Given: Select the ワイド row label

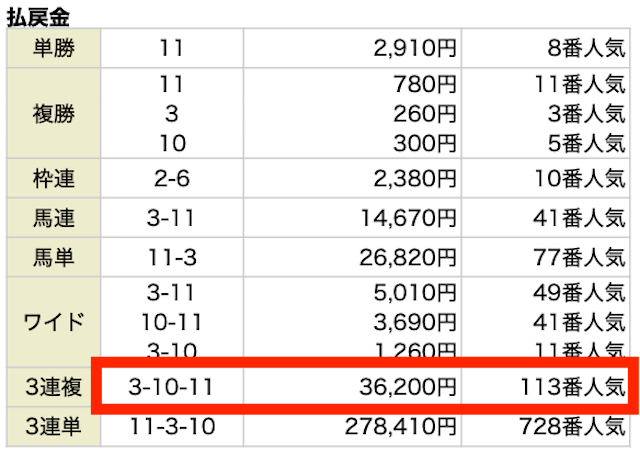Looking at the screenshot, I should point(54,322).
